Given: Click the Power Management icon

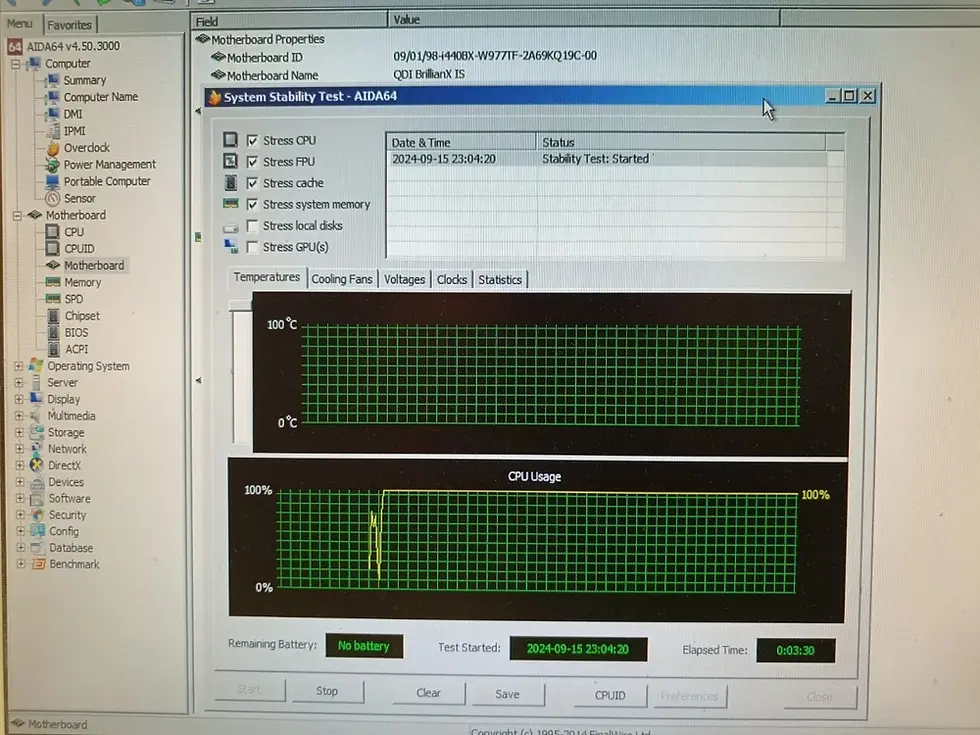Looking at the screenshot, I should pyautogui.click(x=53, y=165).
